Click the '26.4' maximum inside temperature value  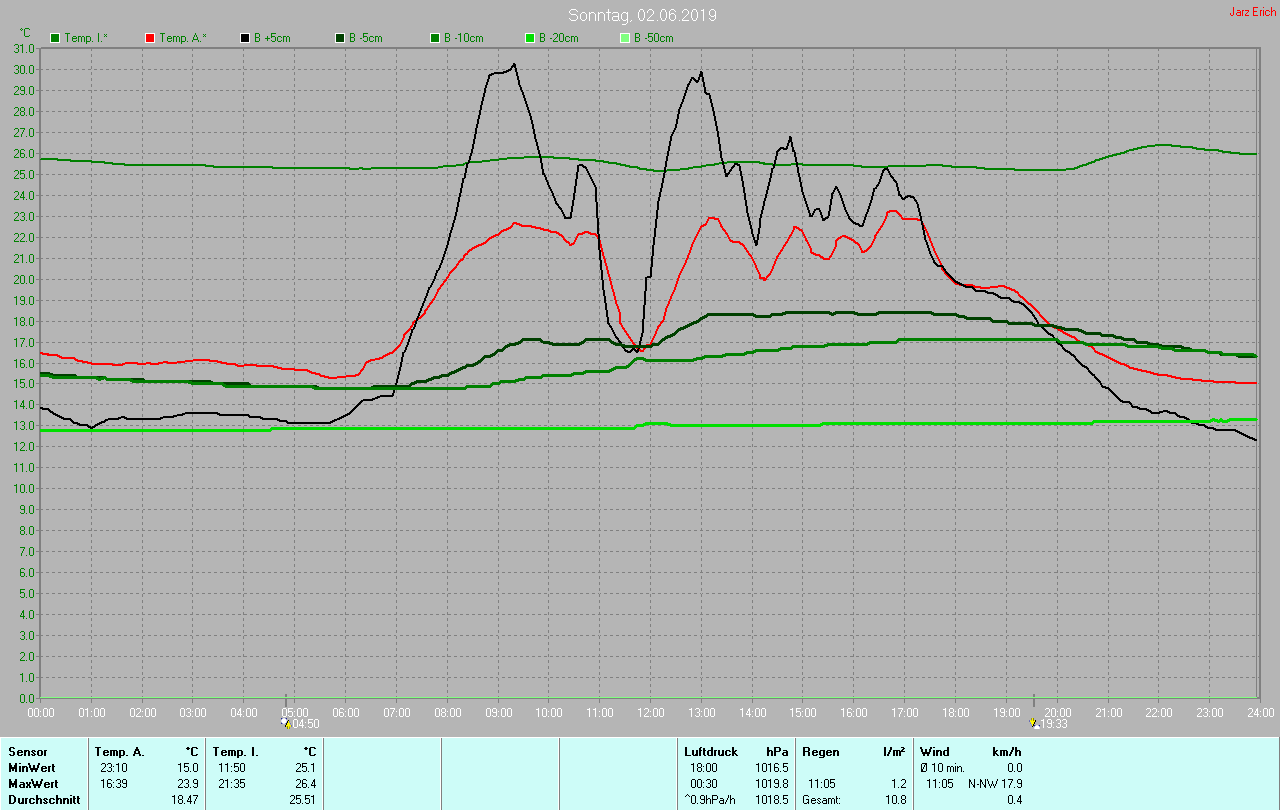(305, 783)
